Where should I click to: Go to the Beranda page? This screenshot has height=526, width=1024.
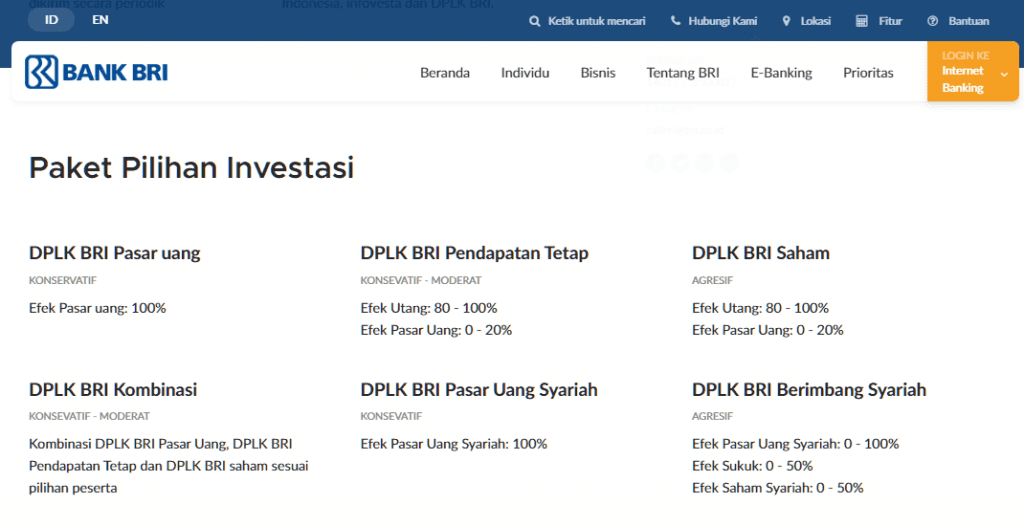pos(445,73)
